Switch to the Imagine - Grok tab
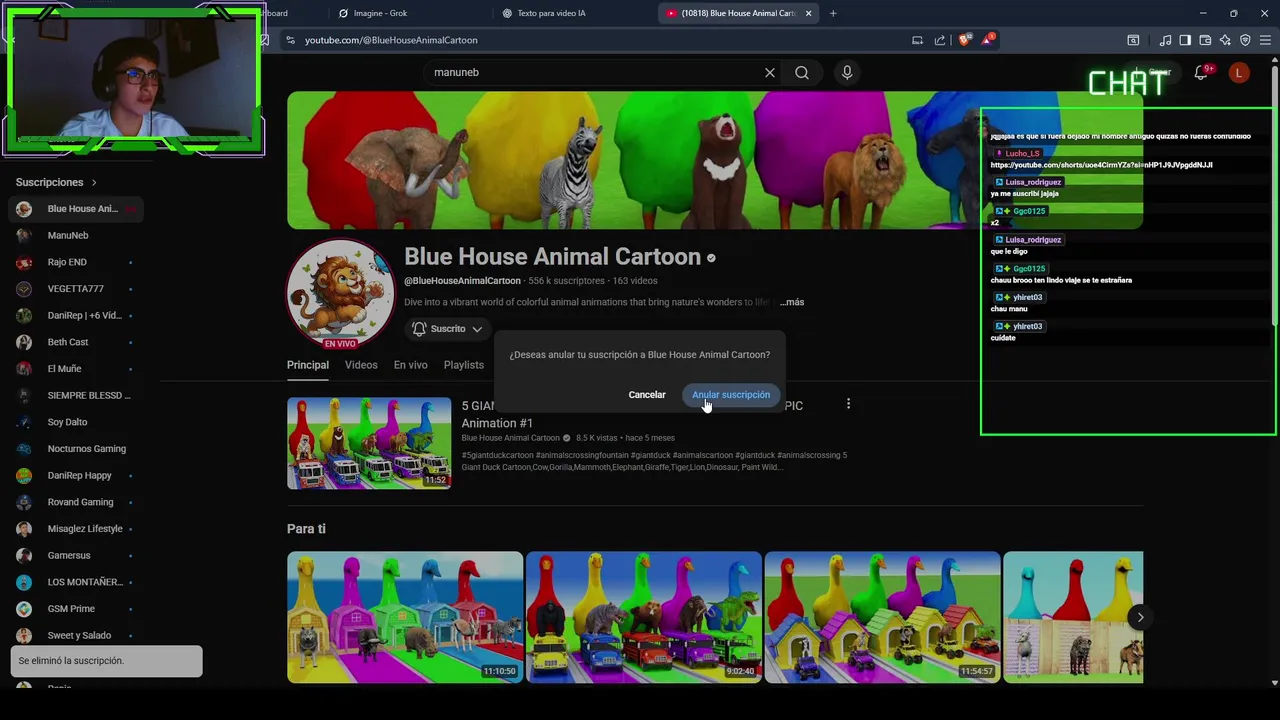 coord(380,13)
